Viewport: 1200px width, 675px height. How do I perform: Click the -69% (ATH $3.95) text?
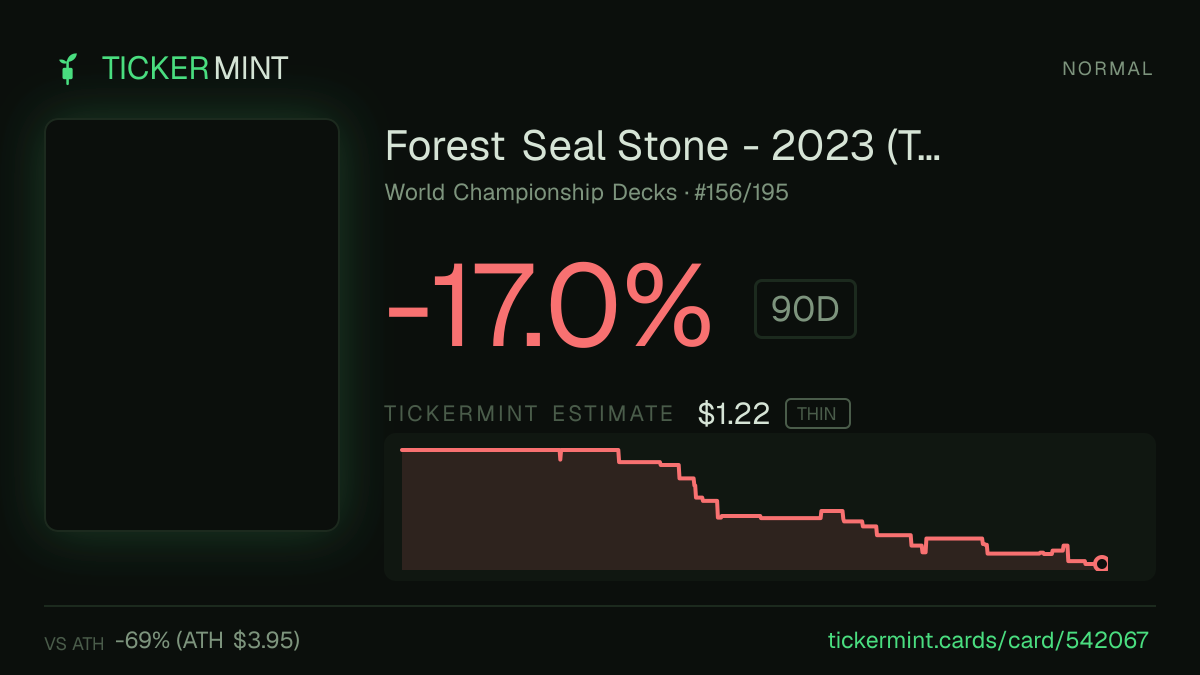(207, 640)
